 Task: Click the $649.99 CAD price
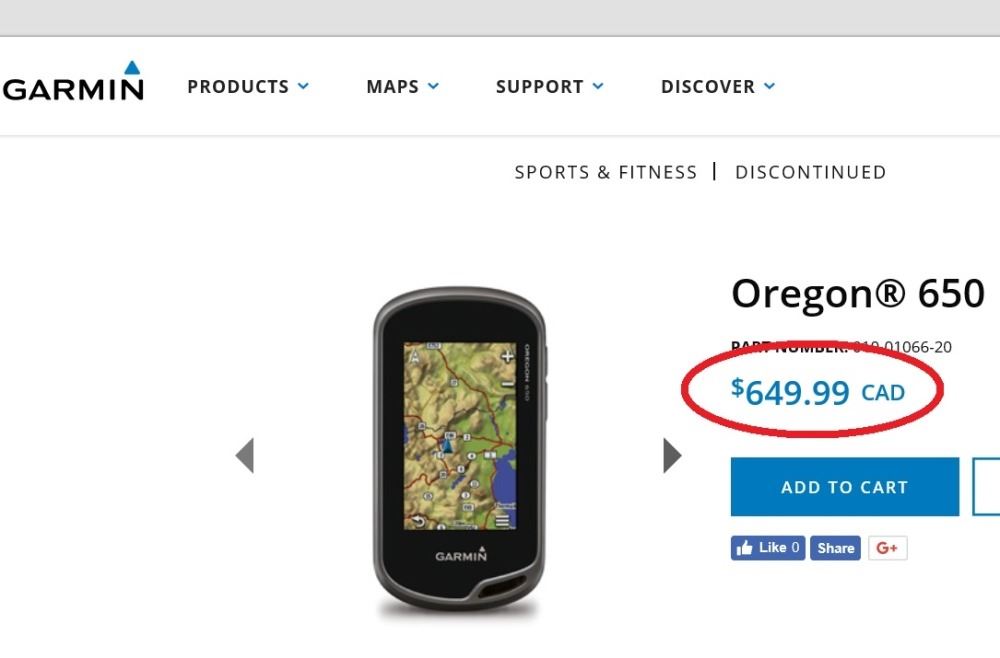(x=818, y=393)
